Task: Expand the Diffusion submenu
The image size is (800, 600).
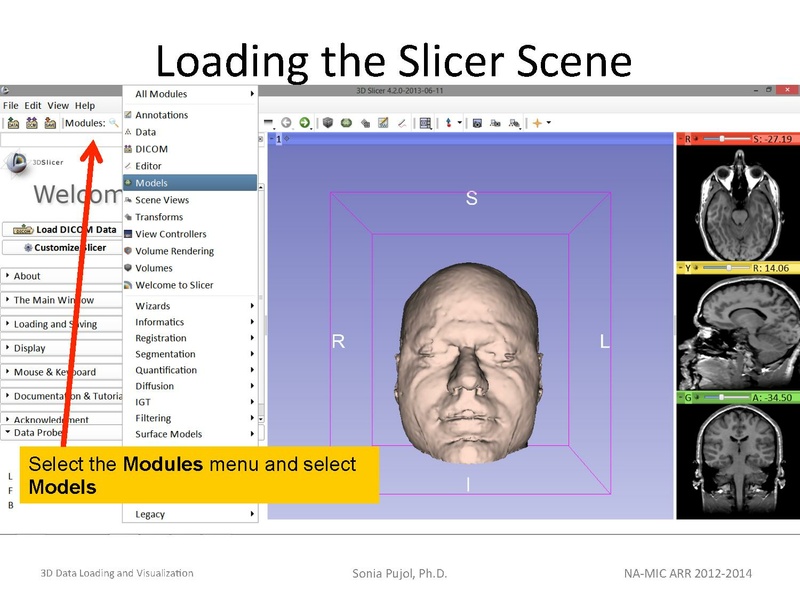Action: coord(190,386)
